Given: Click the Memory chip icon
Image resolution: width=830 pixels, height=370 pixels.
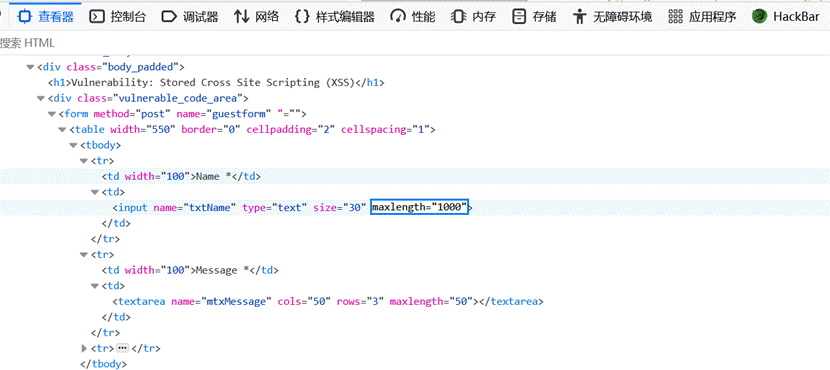Looking at the screenshot, I should pos(458,16).
